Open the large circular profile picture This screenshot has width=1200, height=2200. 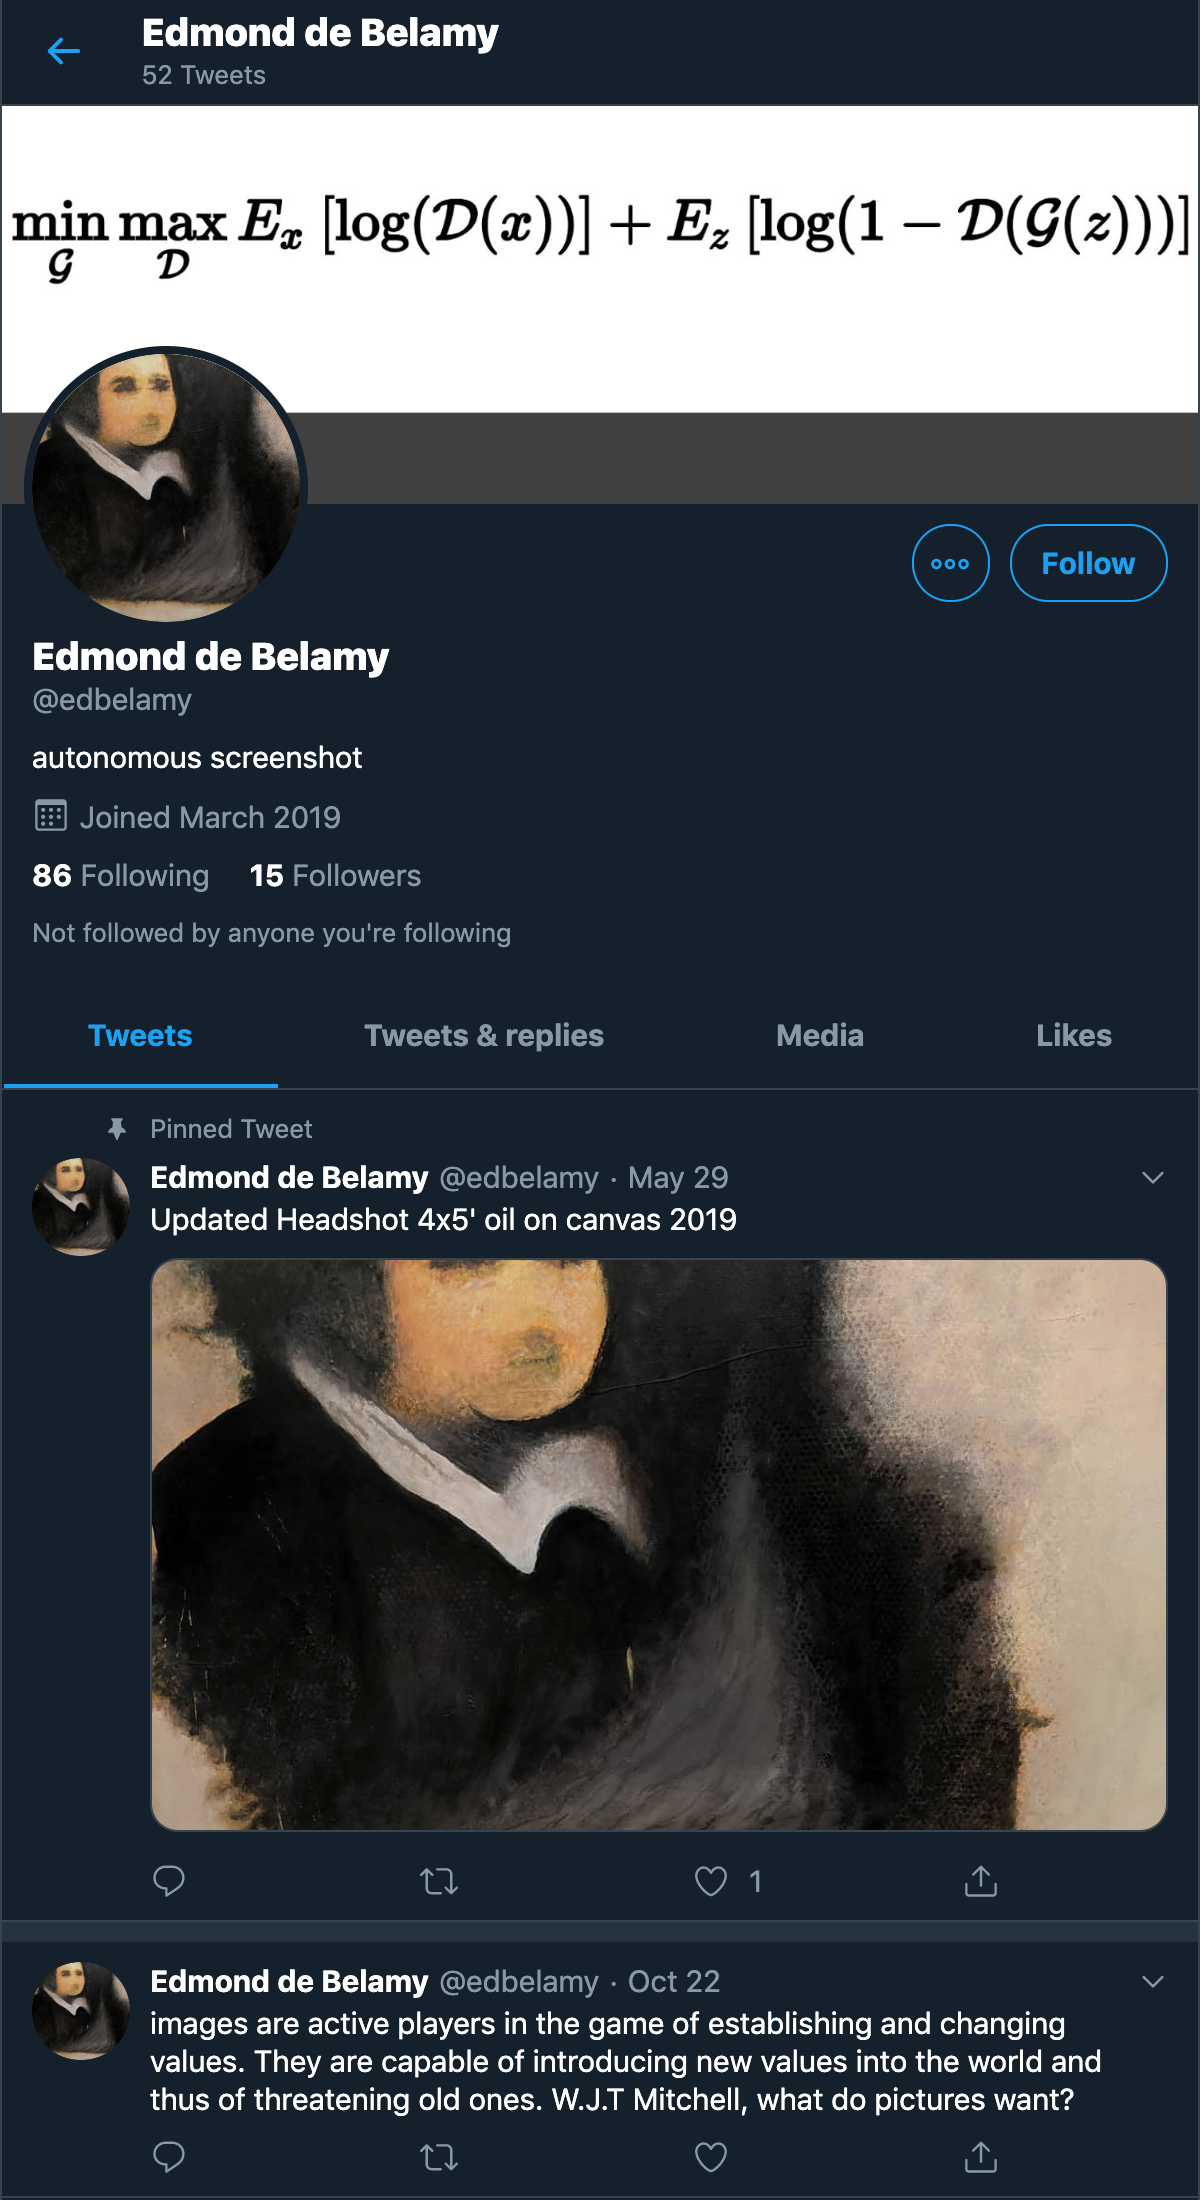click(x=166, y=487)
